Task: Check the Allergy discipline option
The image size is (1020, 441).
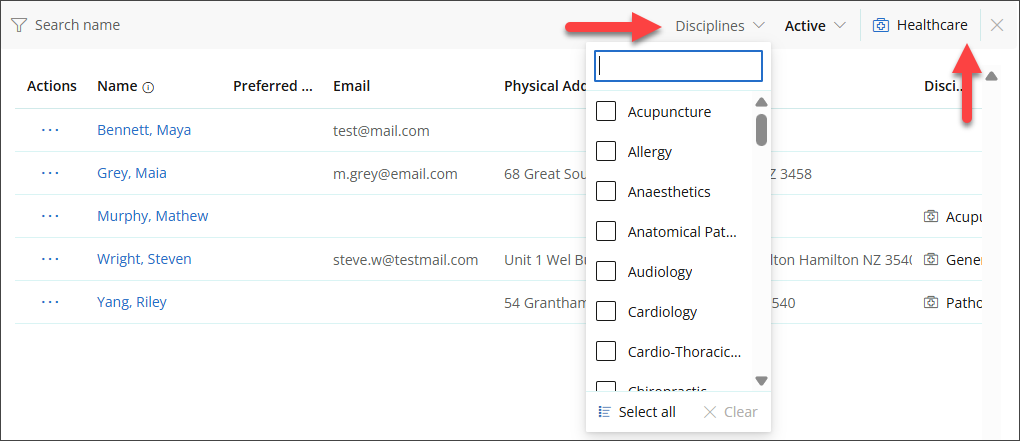Action: (x=606, y=152)
